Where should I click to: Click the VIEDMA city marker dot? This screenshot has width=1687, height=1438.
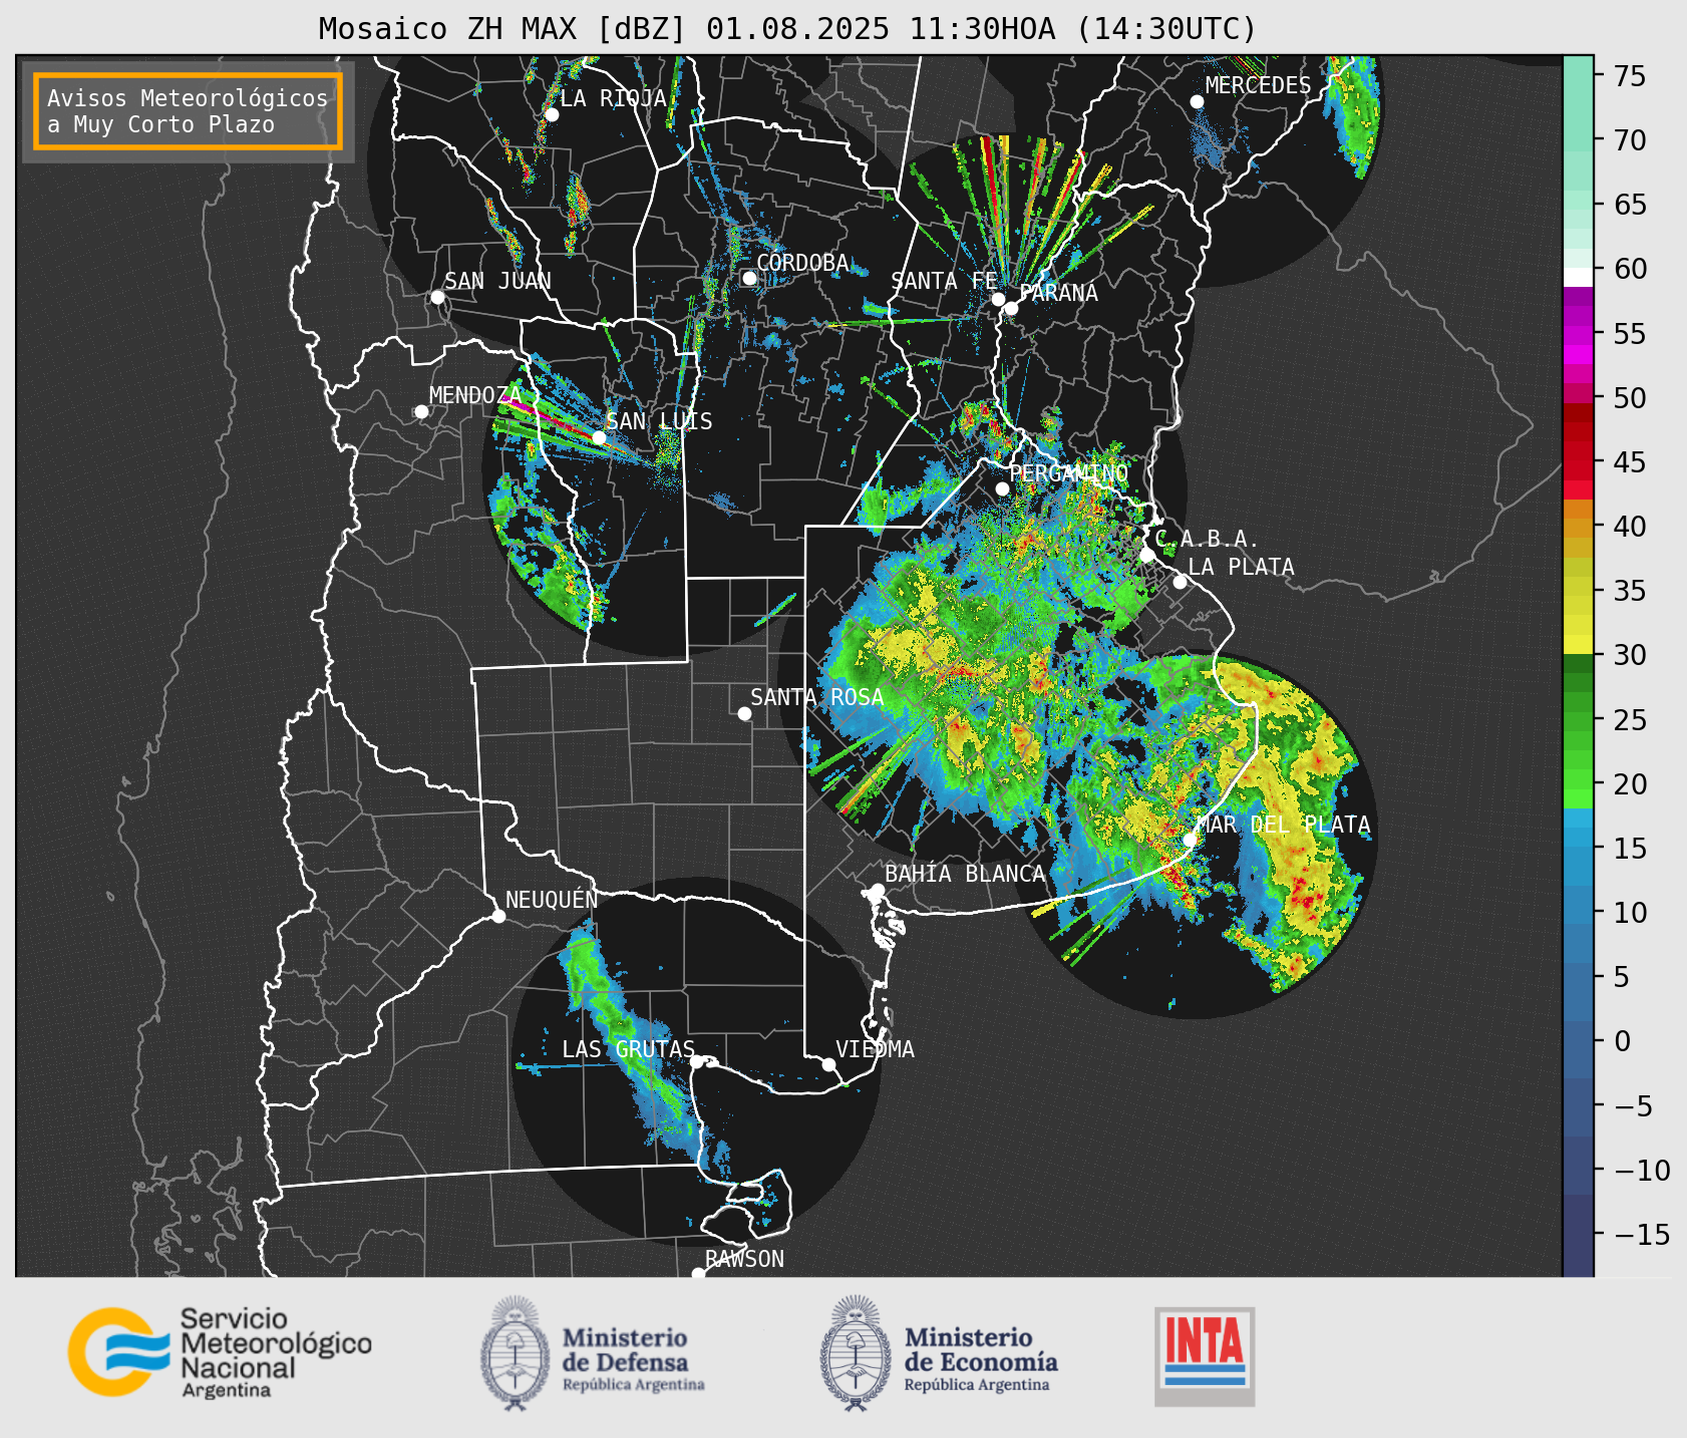pos(829,1064)
